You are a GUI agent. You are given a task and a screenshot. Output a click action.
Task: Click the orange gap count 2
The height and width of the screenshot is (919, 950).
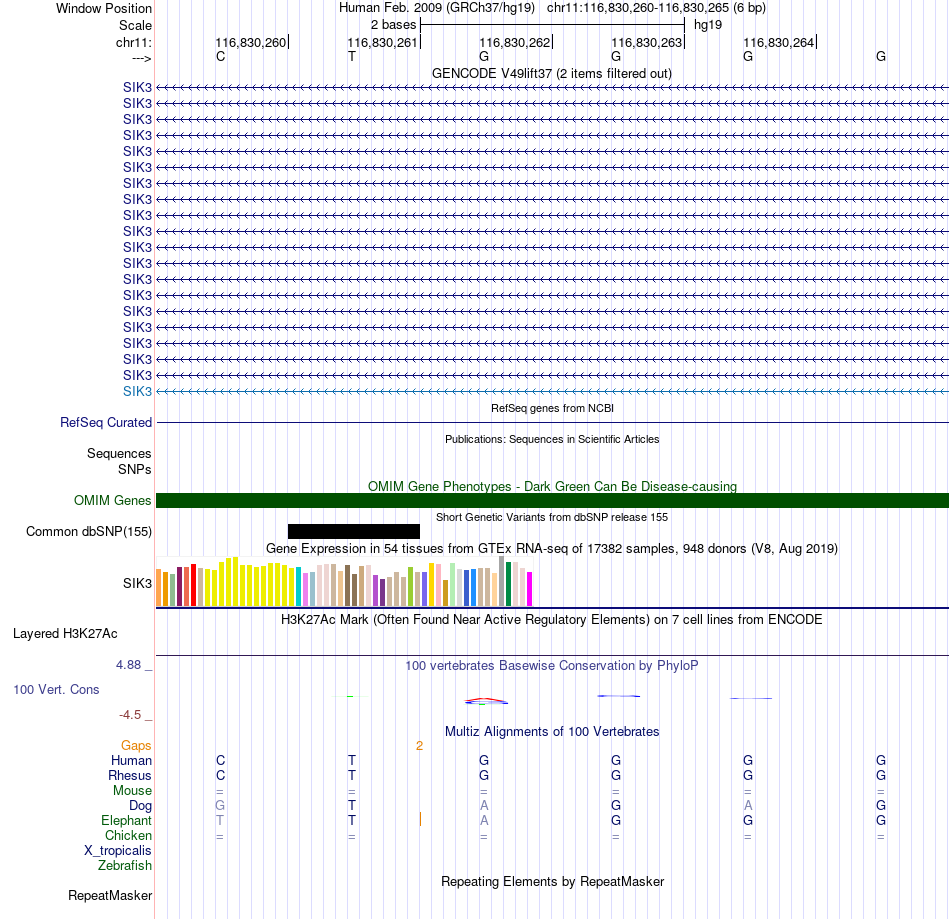[x=419, y=746]
